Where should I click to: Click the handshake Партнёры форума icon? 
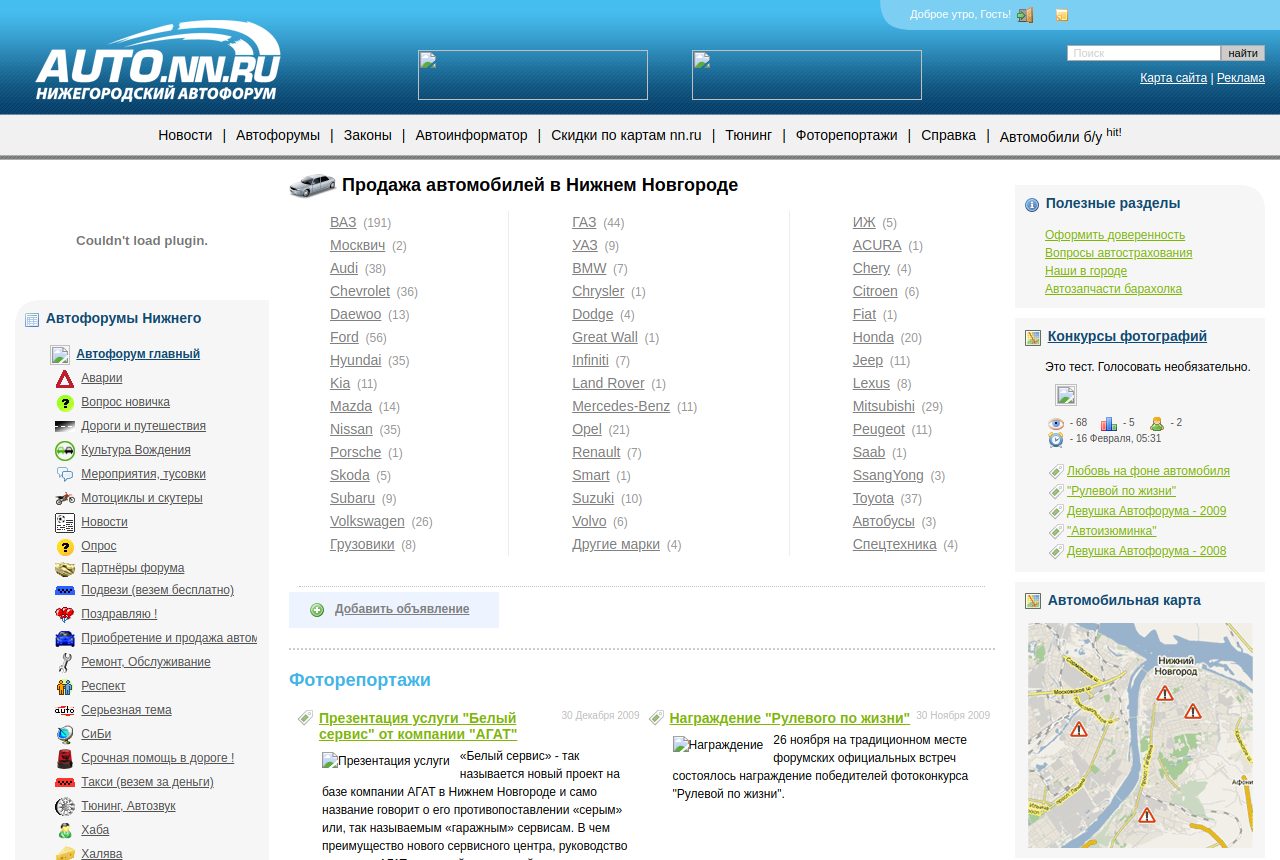pos(65,569)
